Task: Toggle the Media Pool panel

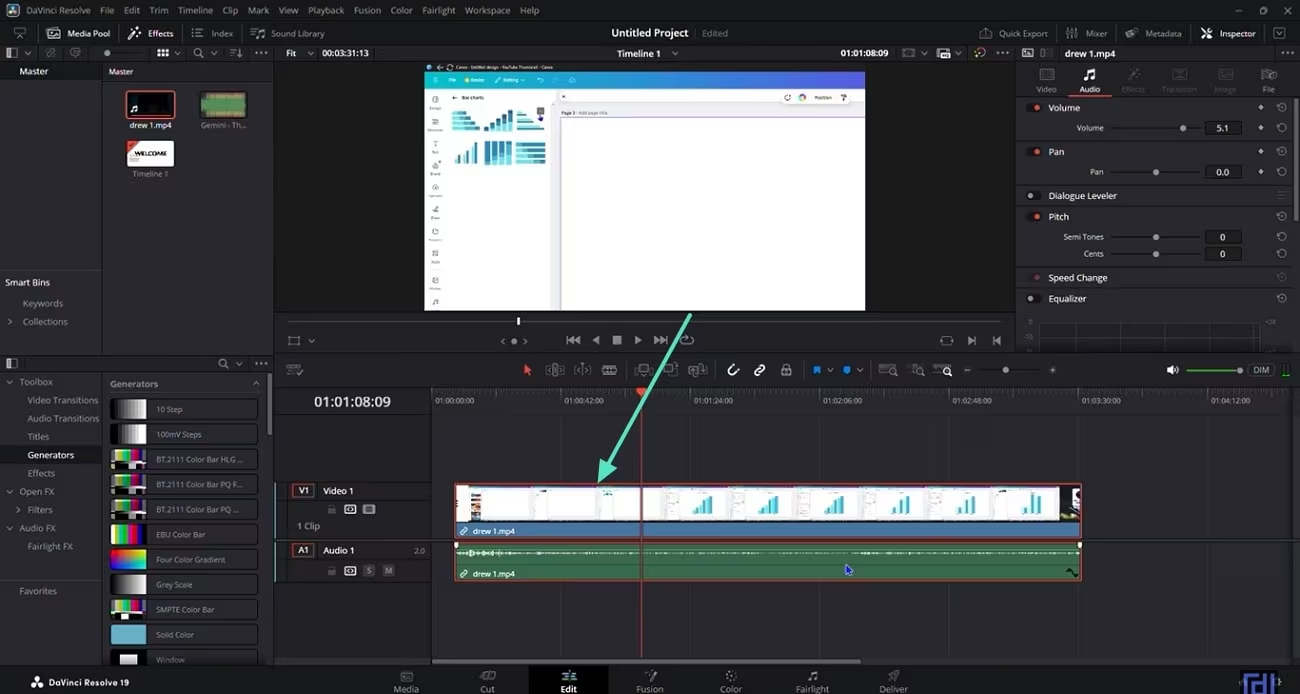Action: (x=78, y=33)
